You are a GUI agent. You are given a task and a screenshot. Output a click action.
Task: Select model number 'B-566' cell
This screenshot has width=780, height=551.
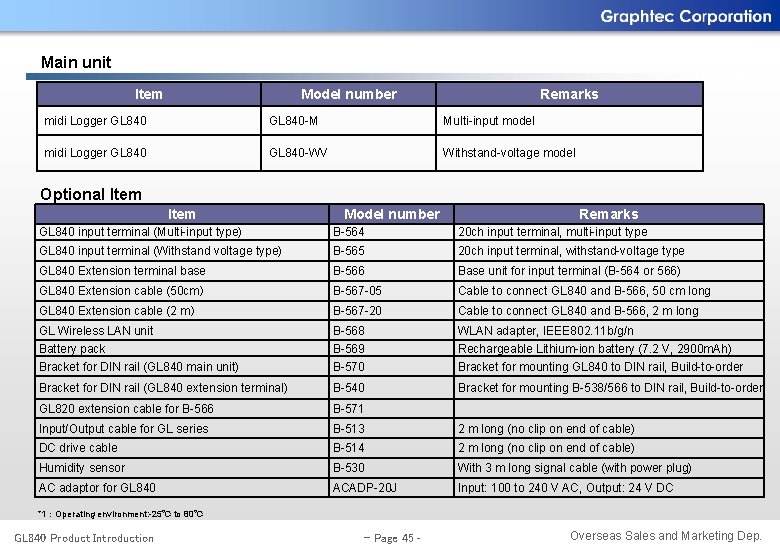391,271
